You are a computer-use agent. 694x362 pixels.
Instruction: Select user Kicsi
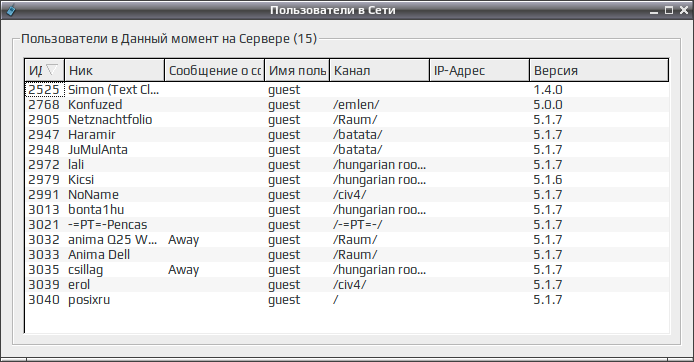[x=81, y=180]
